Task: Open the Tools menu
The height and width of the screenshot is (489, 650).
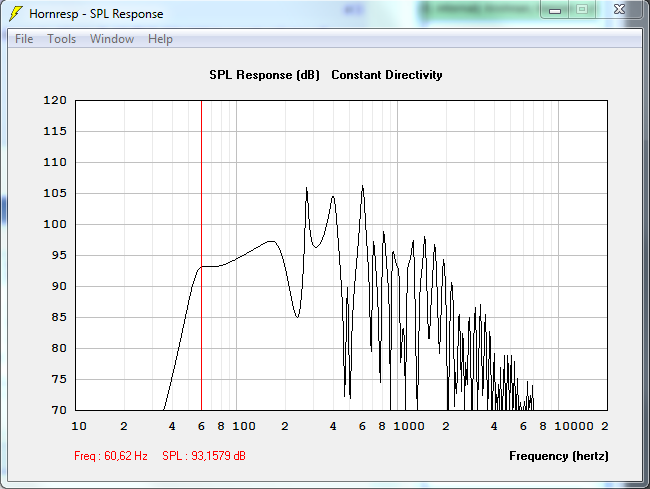Action: [x=62, y=39]
